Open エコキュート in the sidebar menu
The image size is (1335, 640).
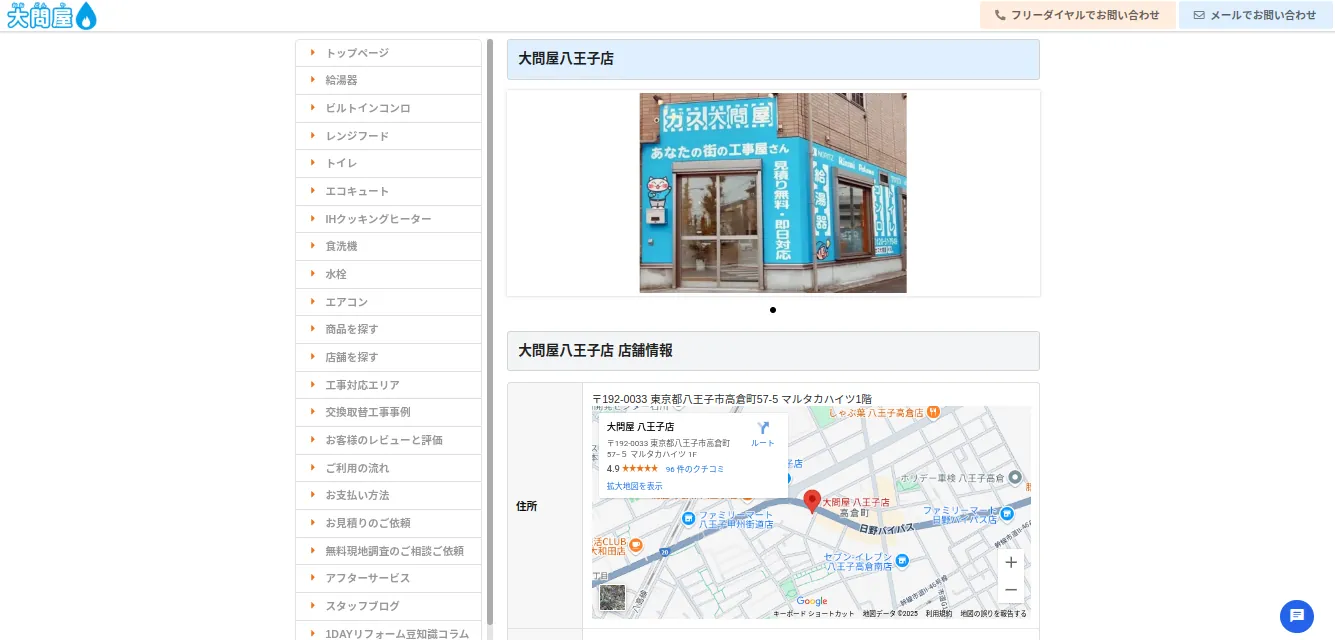(x=388, y=191)
